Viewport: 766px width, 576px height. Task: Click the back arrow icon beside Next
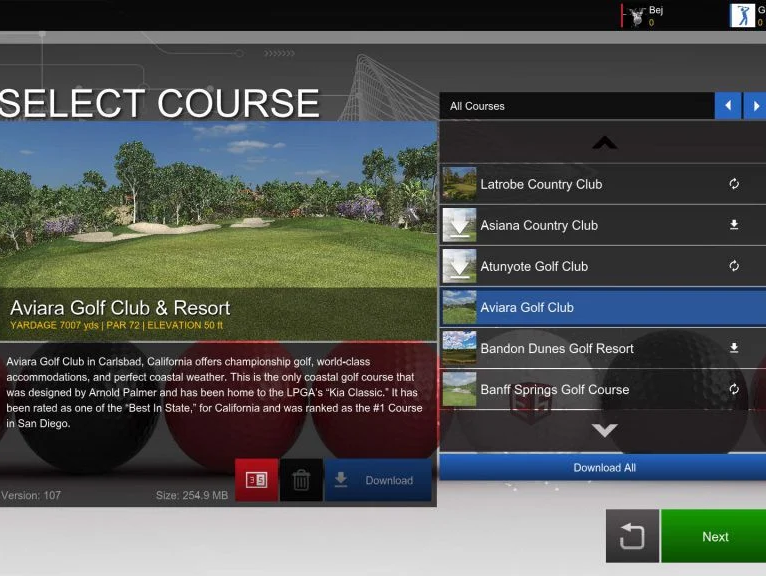[632, 536]
